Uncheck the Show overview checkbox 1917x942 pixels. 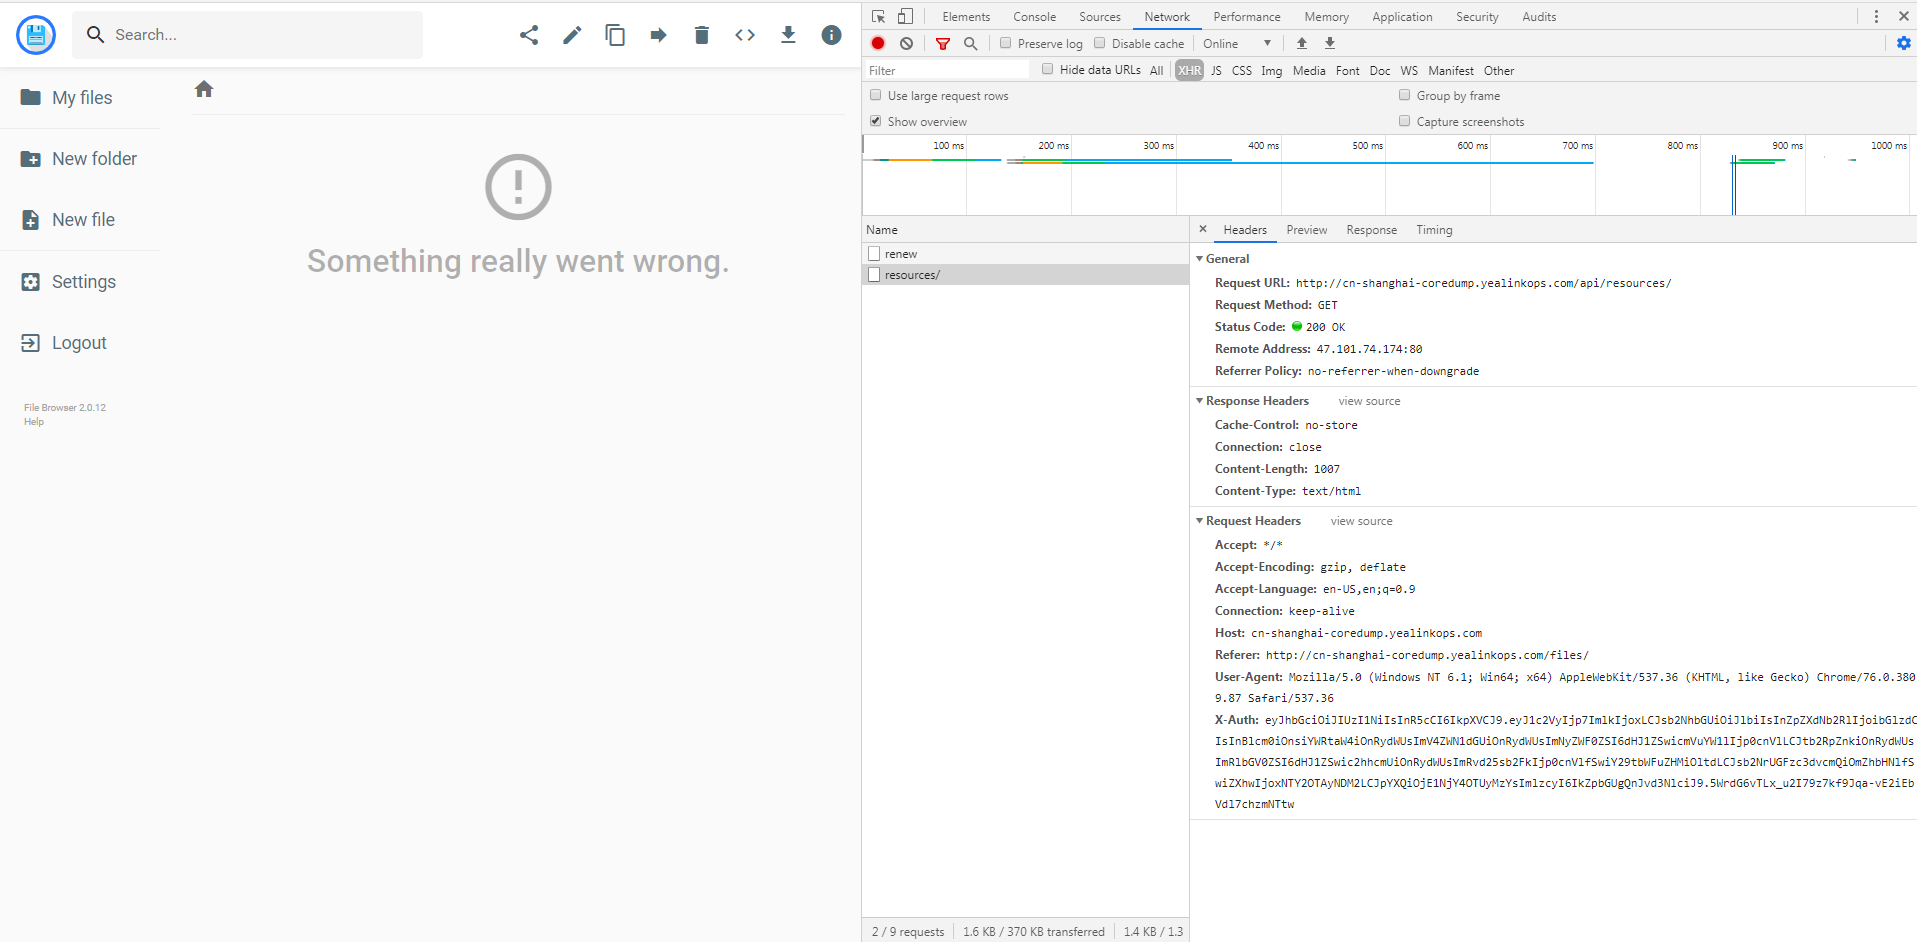[x=875, y=120]
